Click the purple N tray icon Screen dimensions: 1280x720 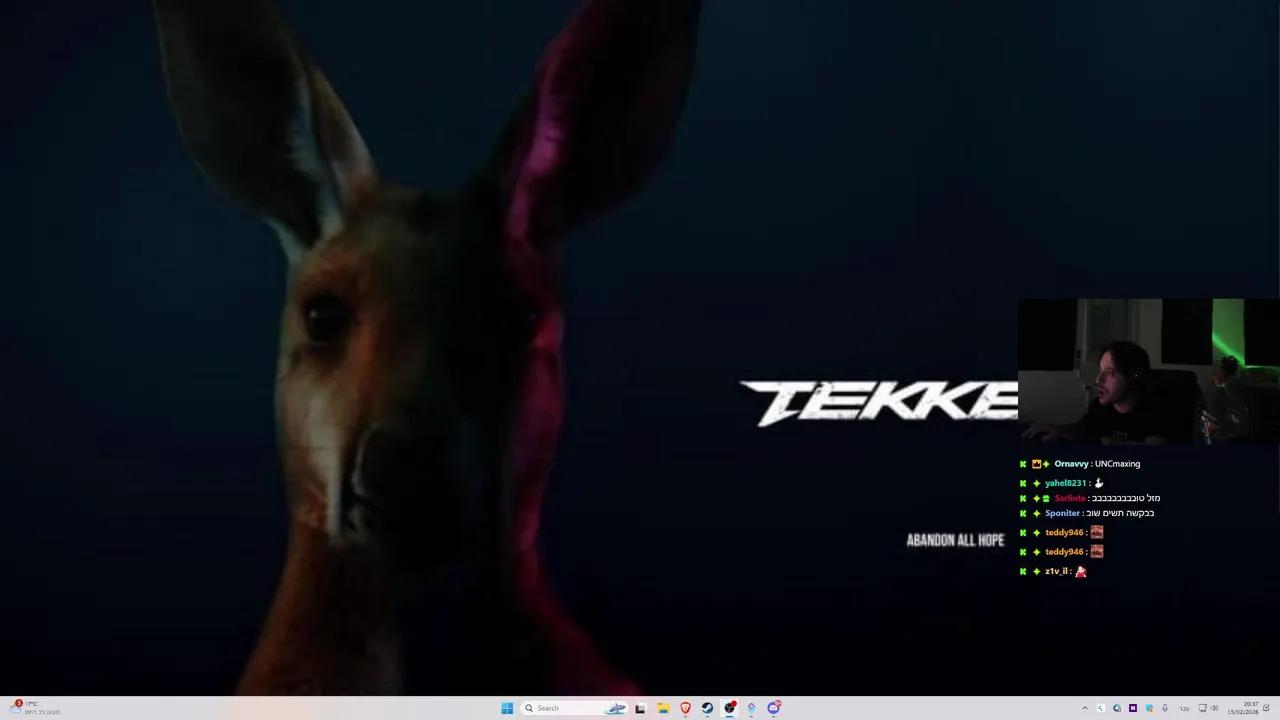pos(1133,708)
